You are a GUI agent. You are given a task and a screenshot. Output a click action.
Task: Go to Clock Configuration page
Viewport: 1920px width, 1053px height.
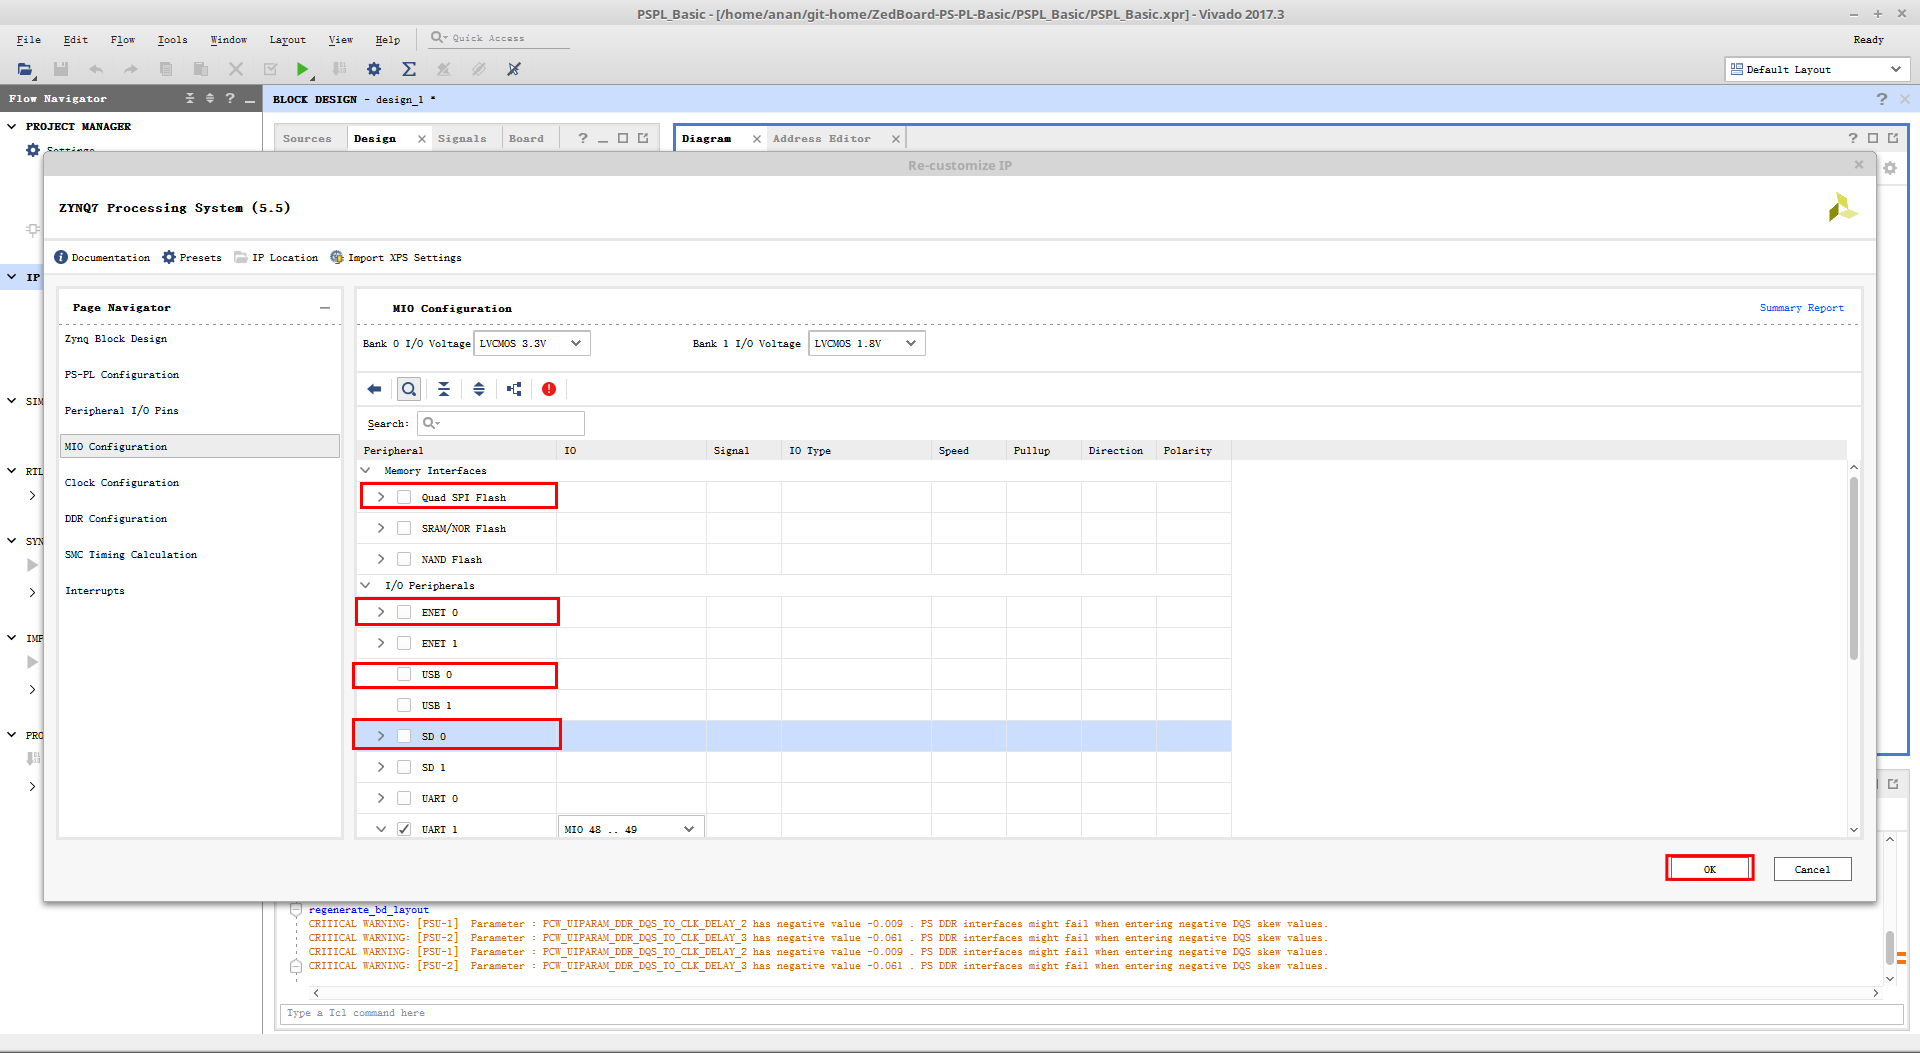coord(122,482)
